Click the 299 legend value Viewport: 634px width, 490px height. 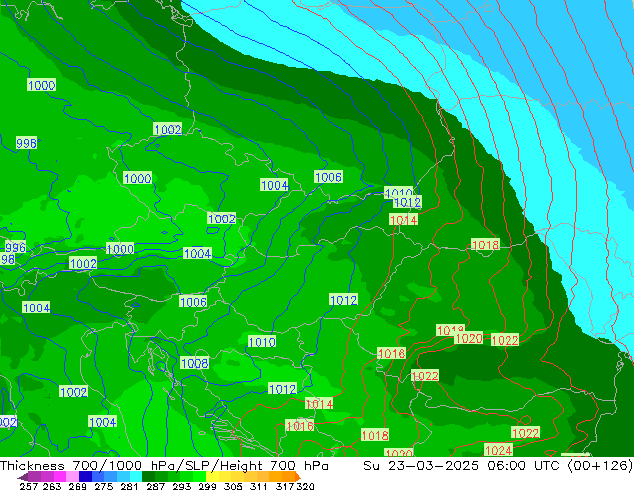[x=207, y=486]
